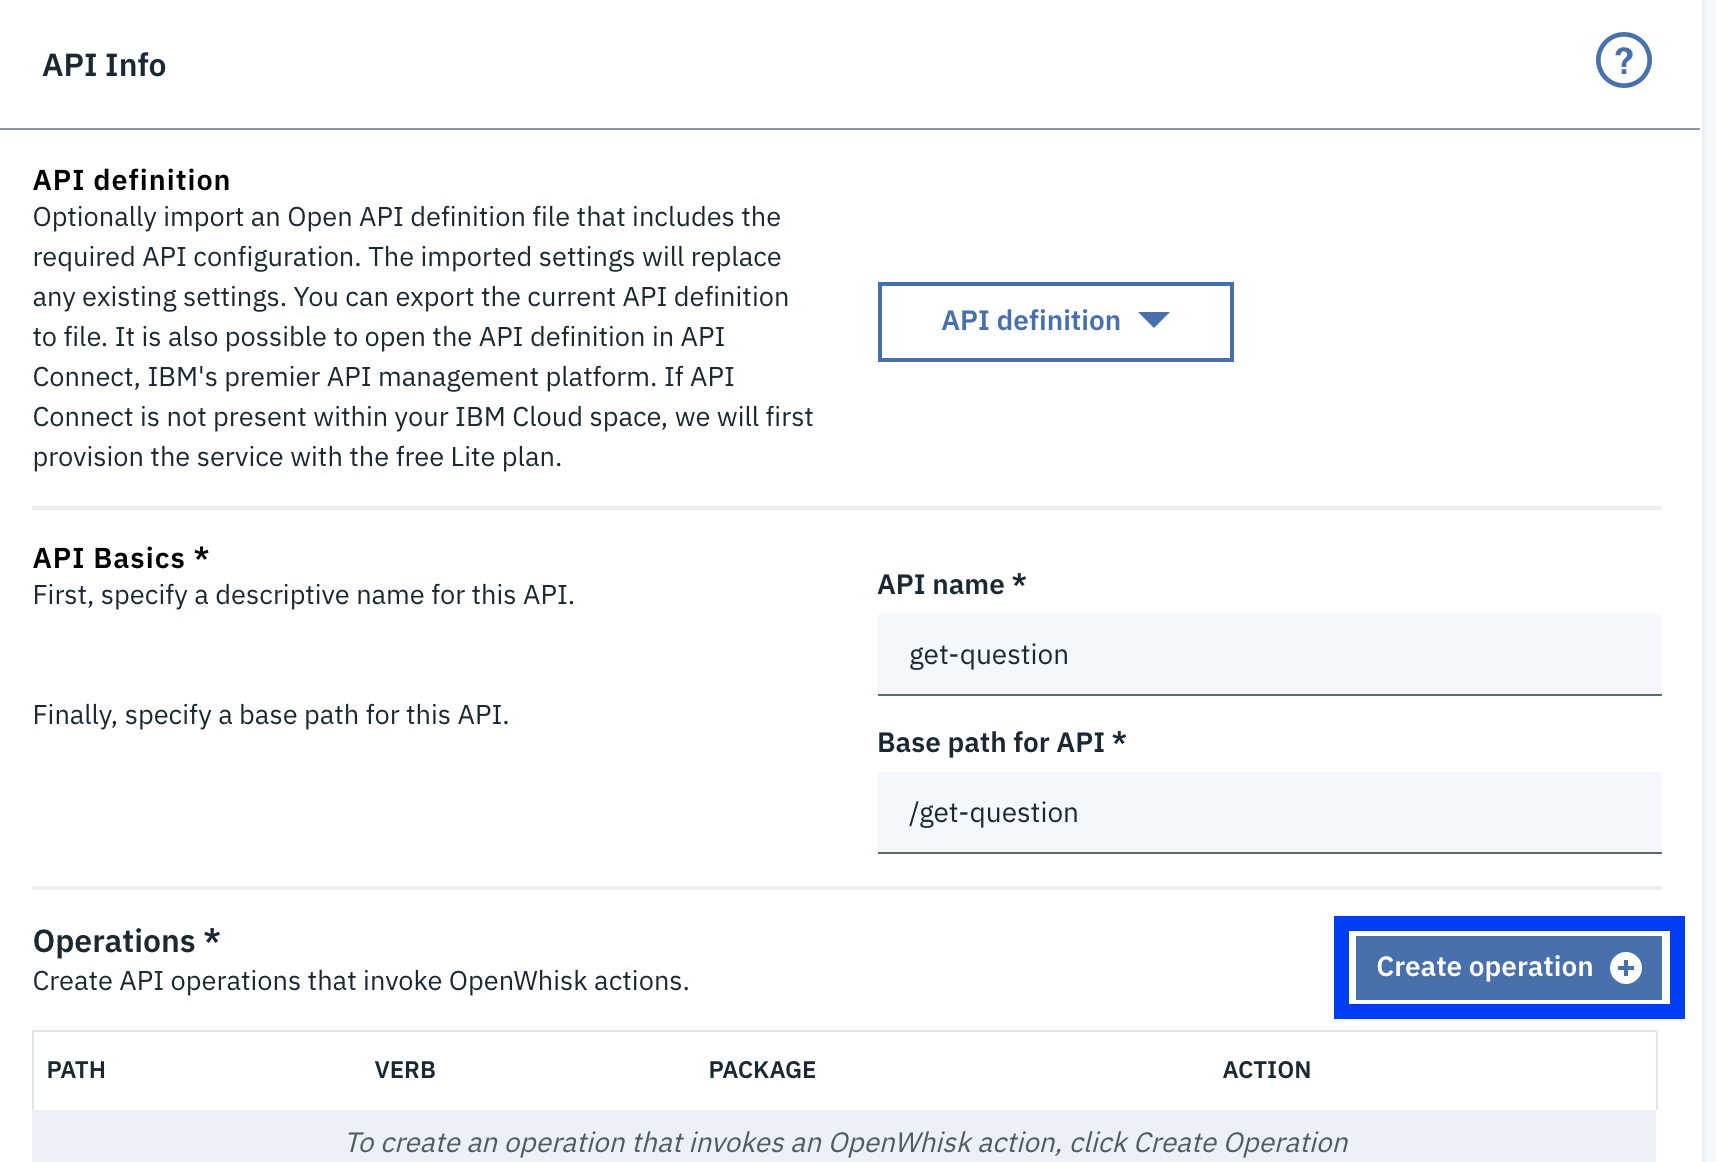Sort by the PATH column header

[76, 1070]
